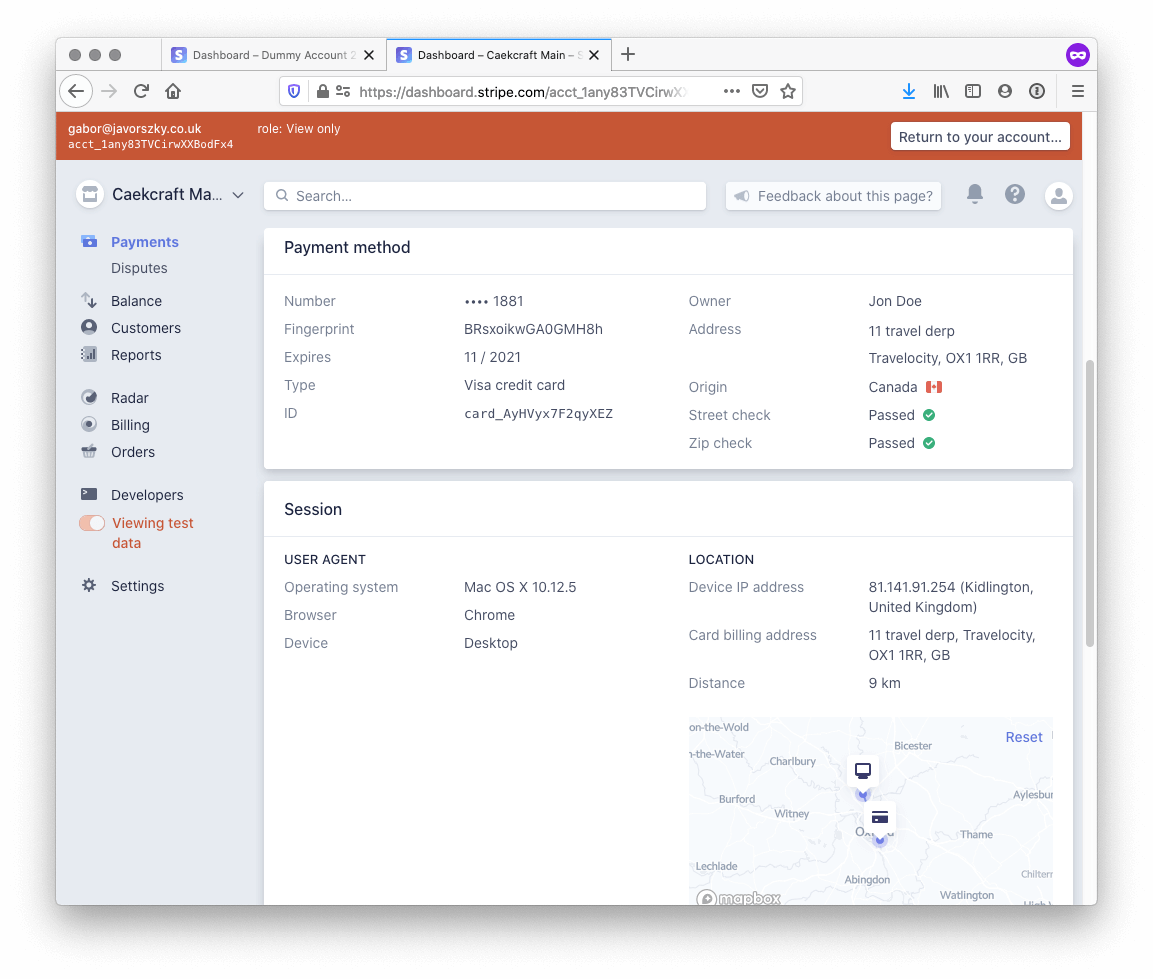Image resolution: width=1153 pixels, height=979 pixels.
Task: Go to the browser home page
Action: click(173, 91)
